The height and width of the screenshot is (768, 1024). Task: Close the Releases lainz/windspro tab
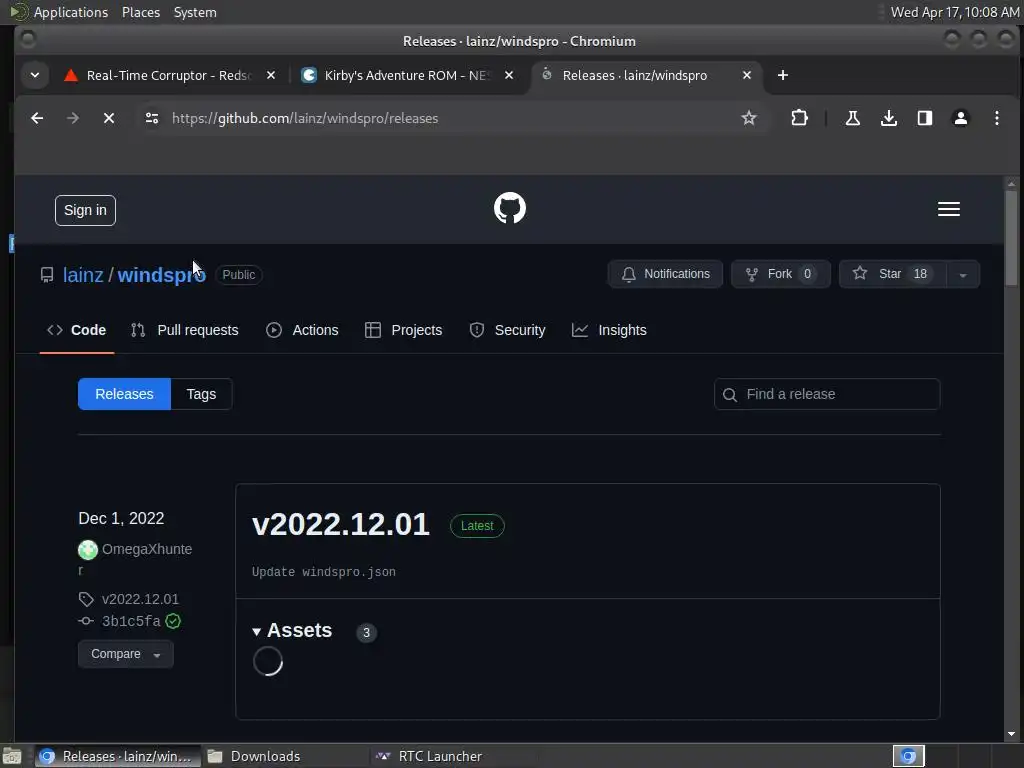click(x=746, y=75)
